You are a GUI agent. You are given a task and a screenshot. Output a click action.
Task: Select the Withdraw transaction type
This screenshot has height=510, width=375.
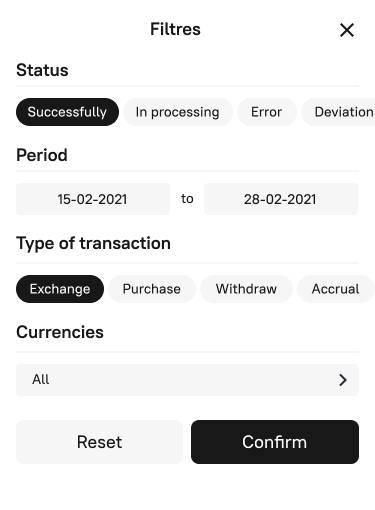tap(246, 289)
